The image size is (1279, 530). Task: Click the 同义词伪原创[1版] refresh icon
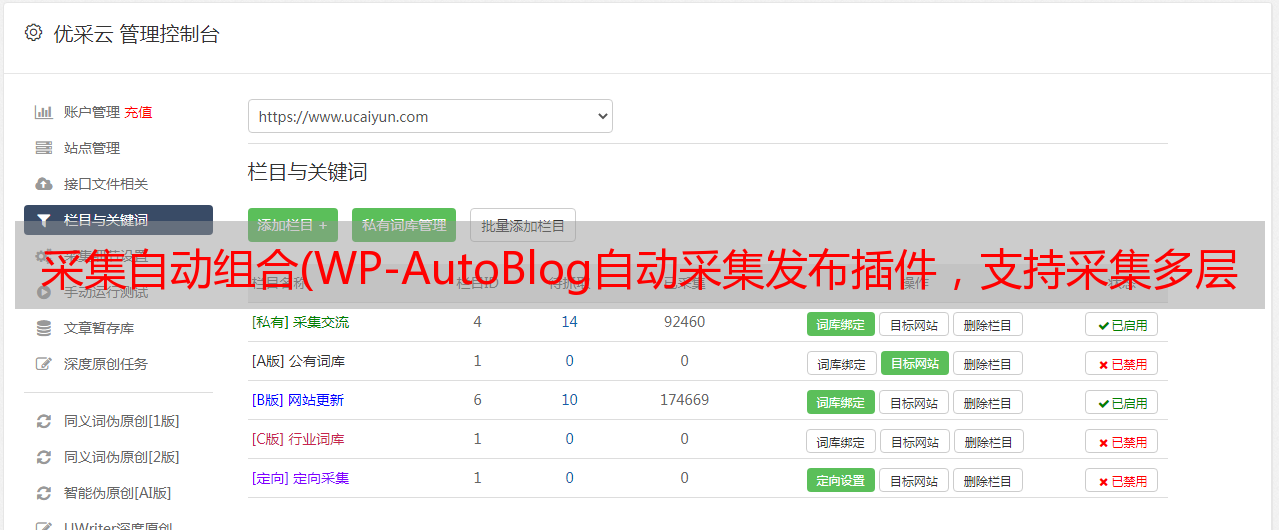tap(43, 421)
